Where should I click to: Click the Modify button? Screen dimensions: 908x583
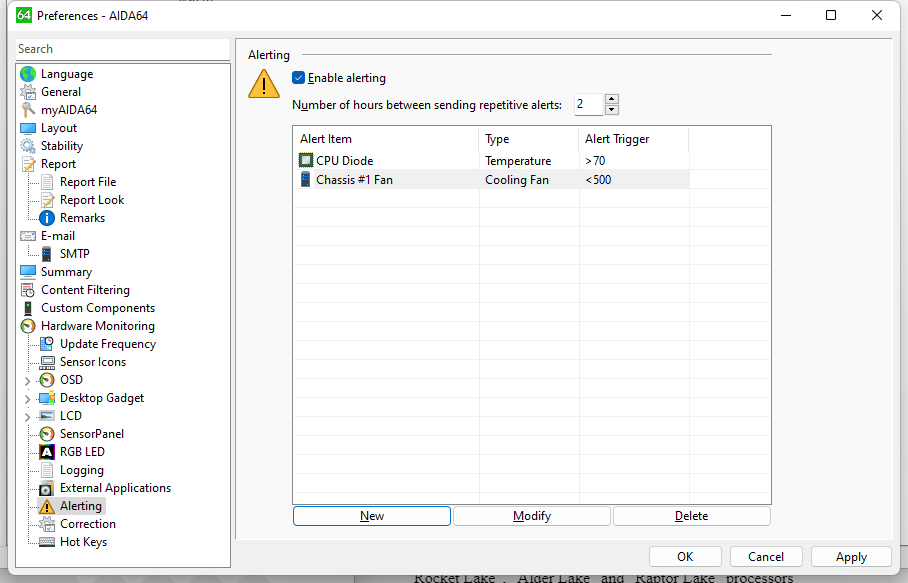tap(531, 516)
